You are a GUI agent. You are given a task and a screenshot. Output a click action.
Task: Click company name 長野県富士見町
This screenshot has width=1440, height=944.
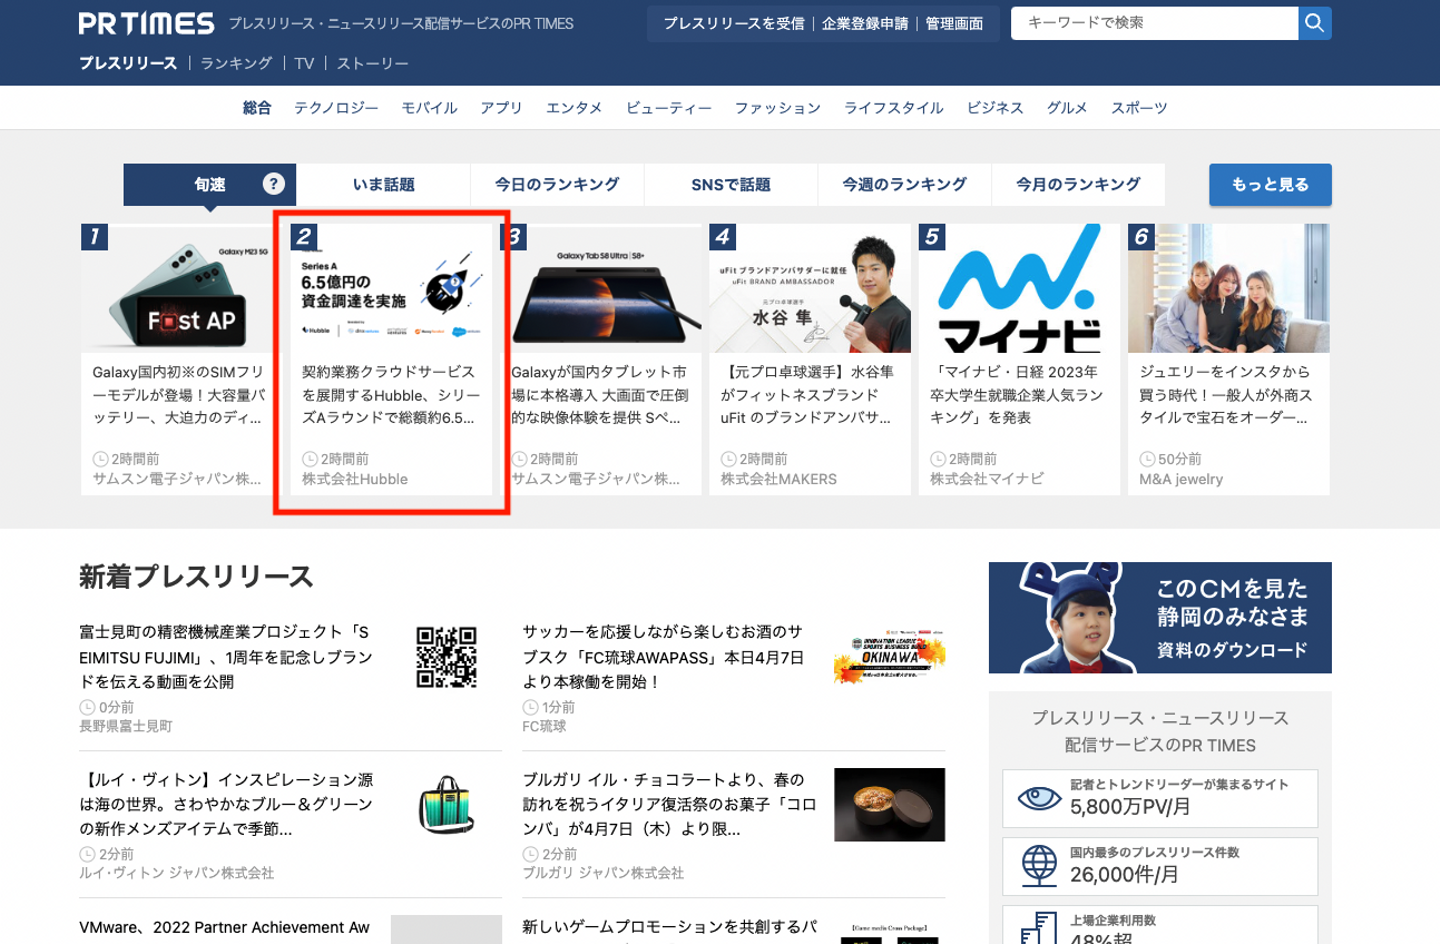126,726
